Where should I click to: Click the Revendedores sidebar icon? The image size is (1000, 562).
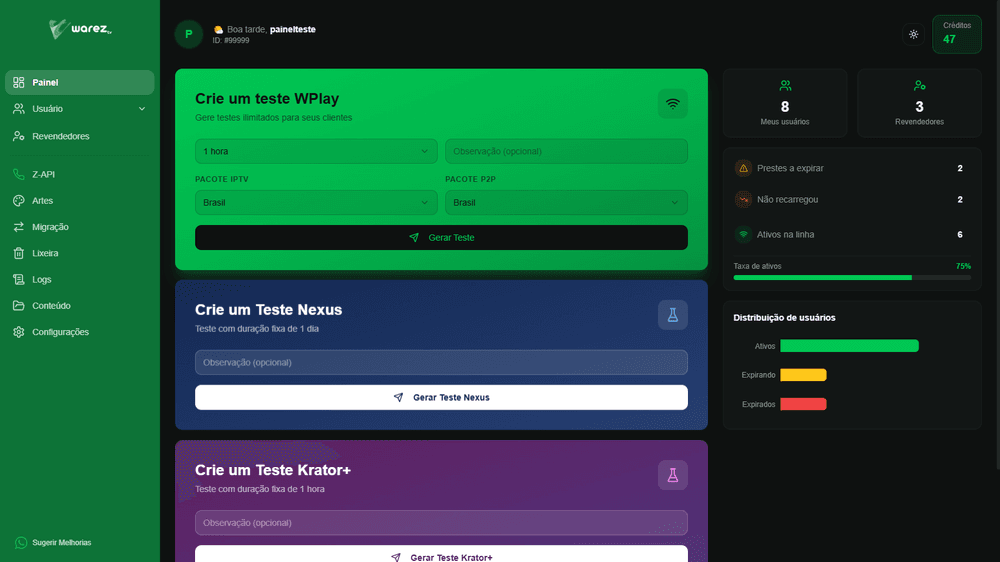click(18, 136)
